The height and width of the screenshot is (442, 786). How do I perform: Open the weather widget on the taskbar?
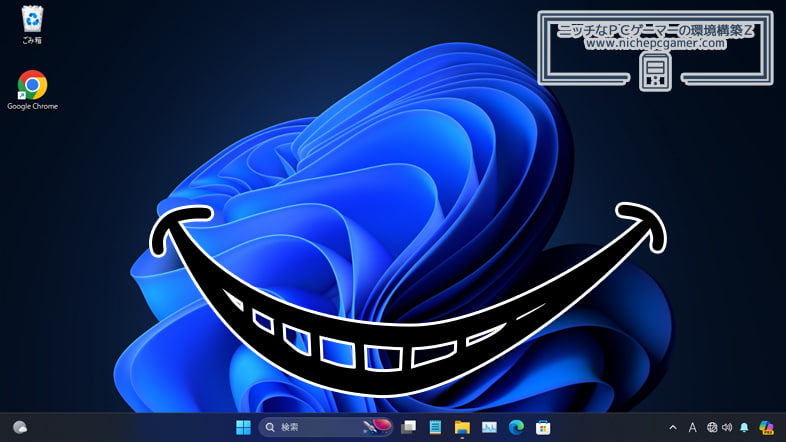(20, 427)
